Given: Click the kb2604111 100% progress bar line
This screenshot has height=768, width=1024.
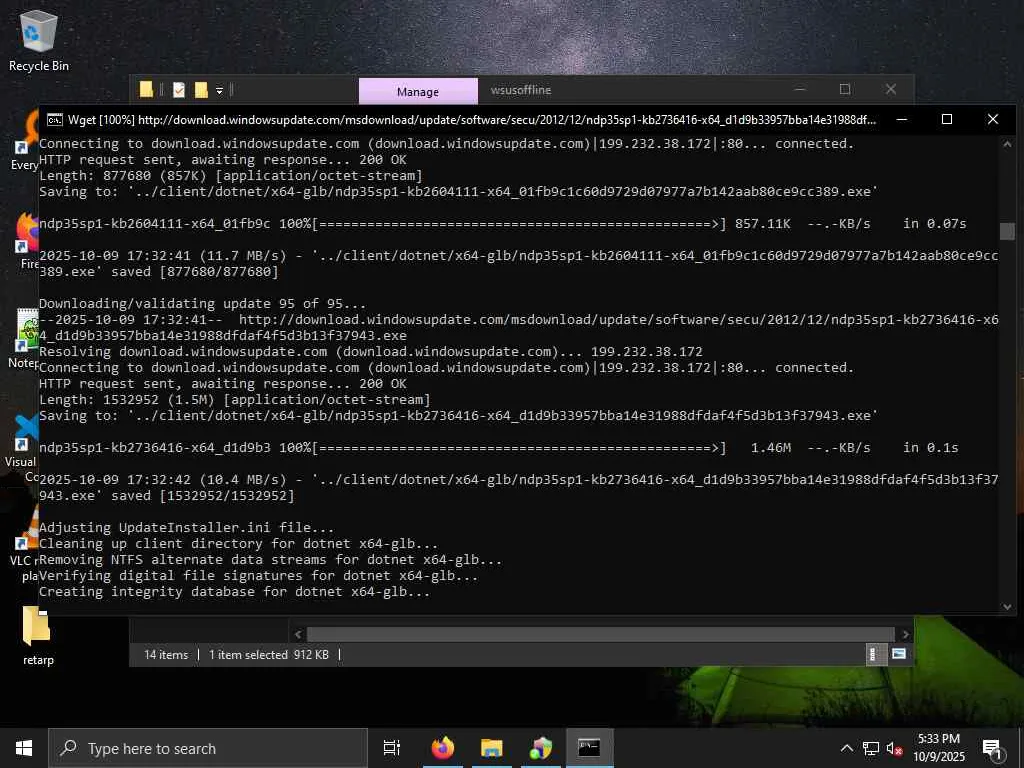Looking at the screenshot, I should 502,224.
